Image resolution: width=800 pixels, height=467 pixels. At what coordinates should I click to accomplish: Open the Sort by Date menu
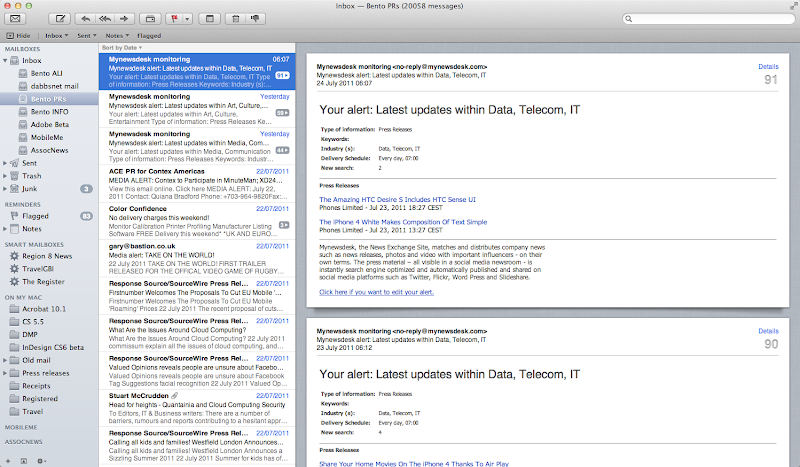(121, 47)
